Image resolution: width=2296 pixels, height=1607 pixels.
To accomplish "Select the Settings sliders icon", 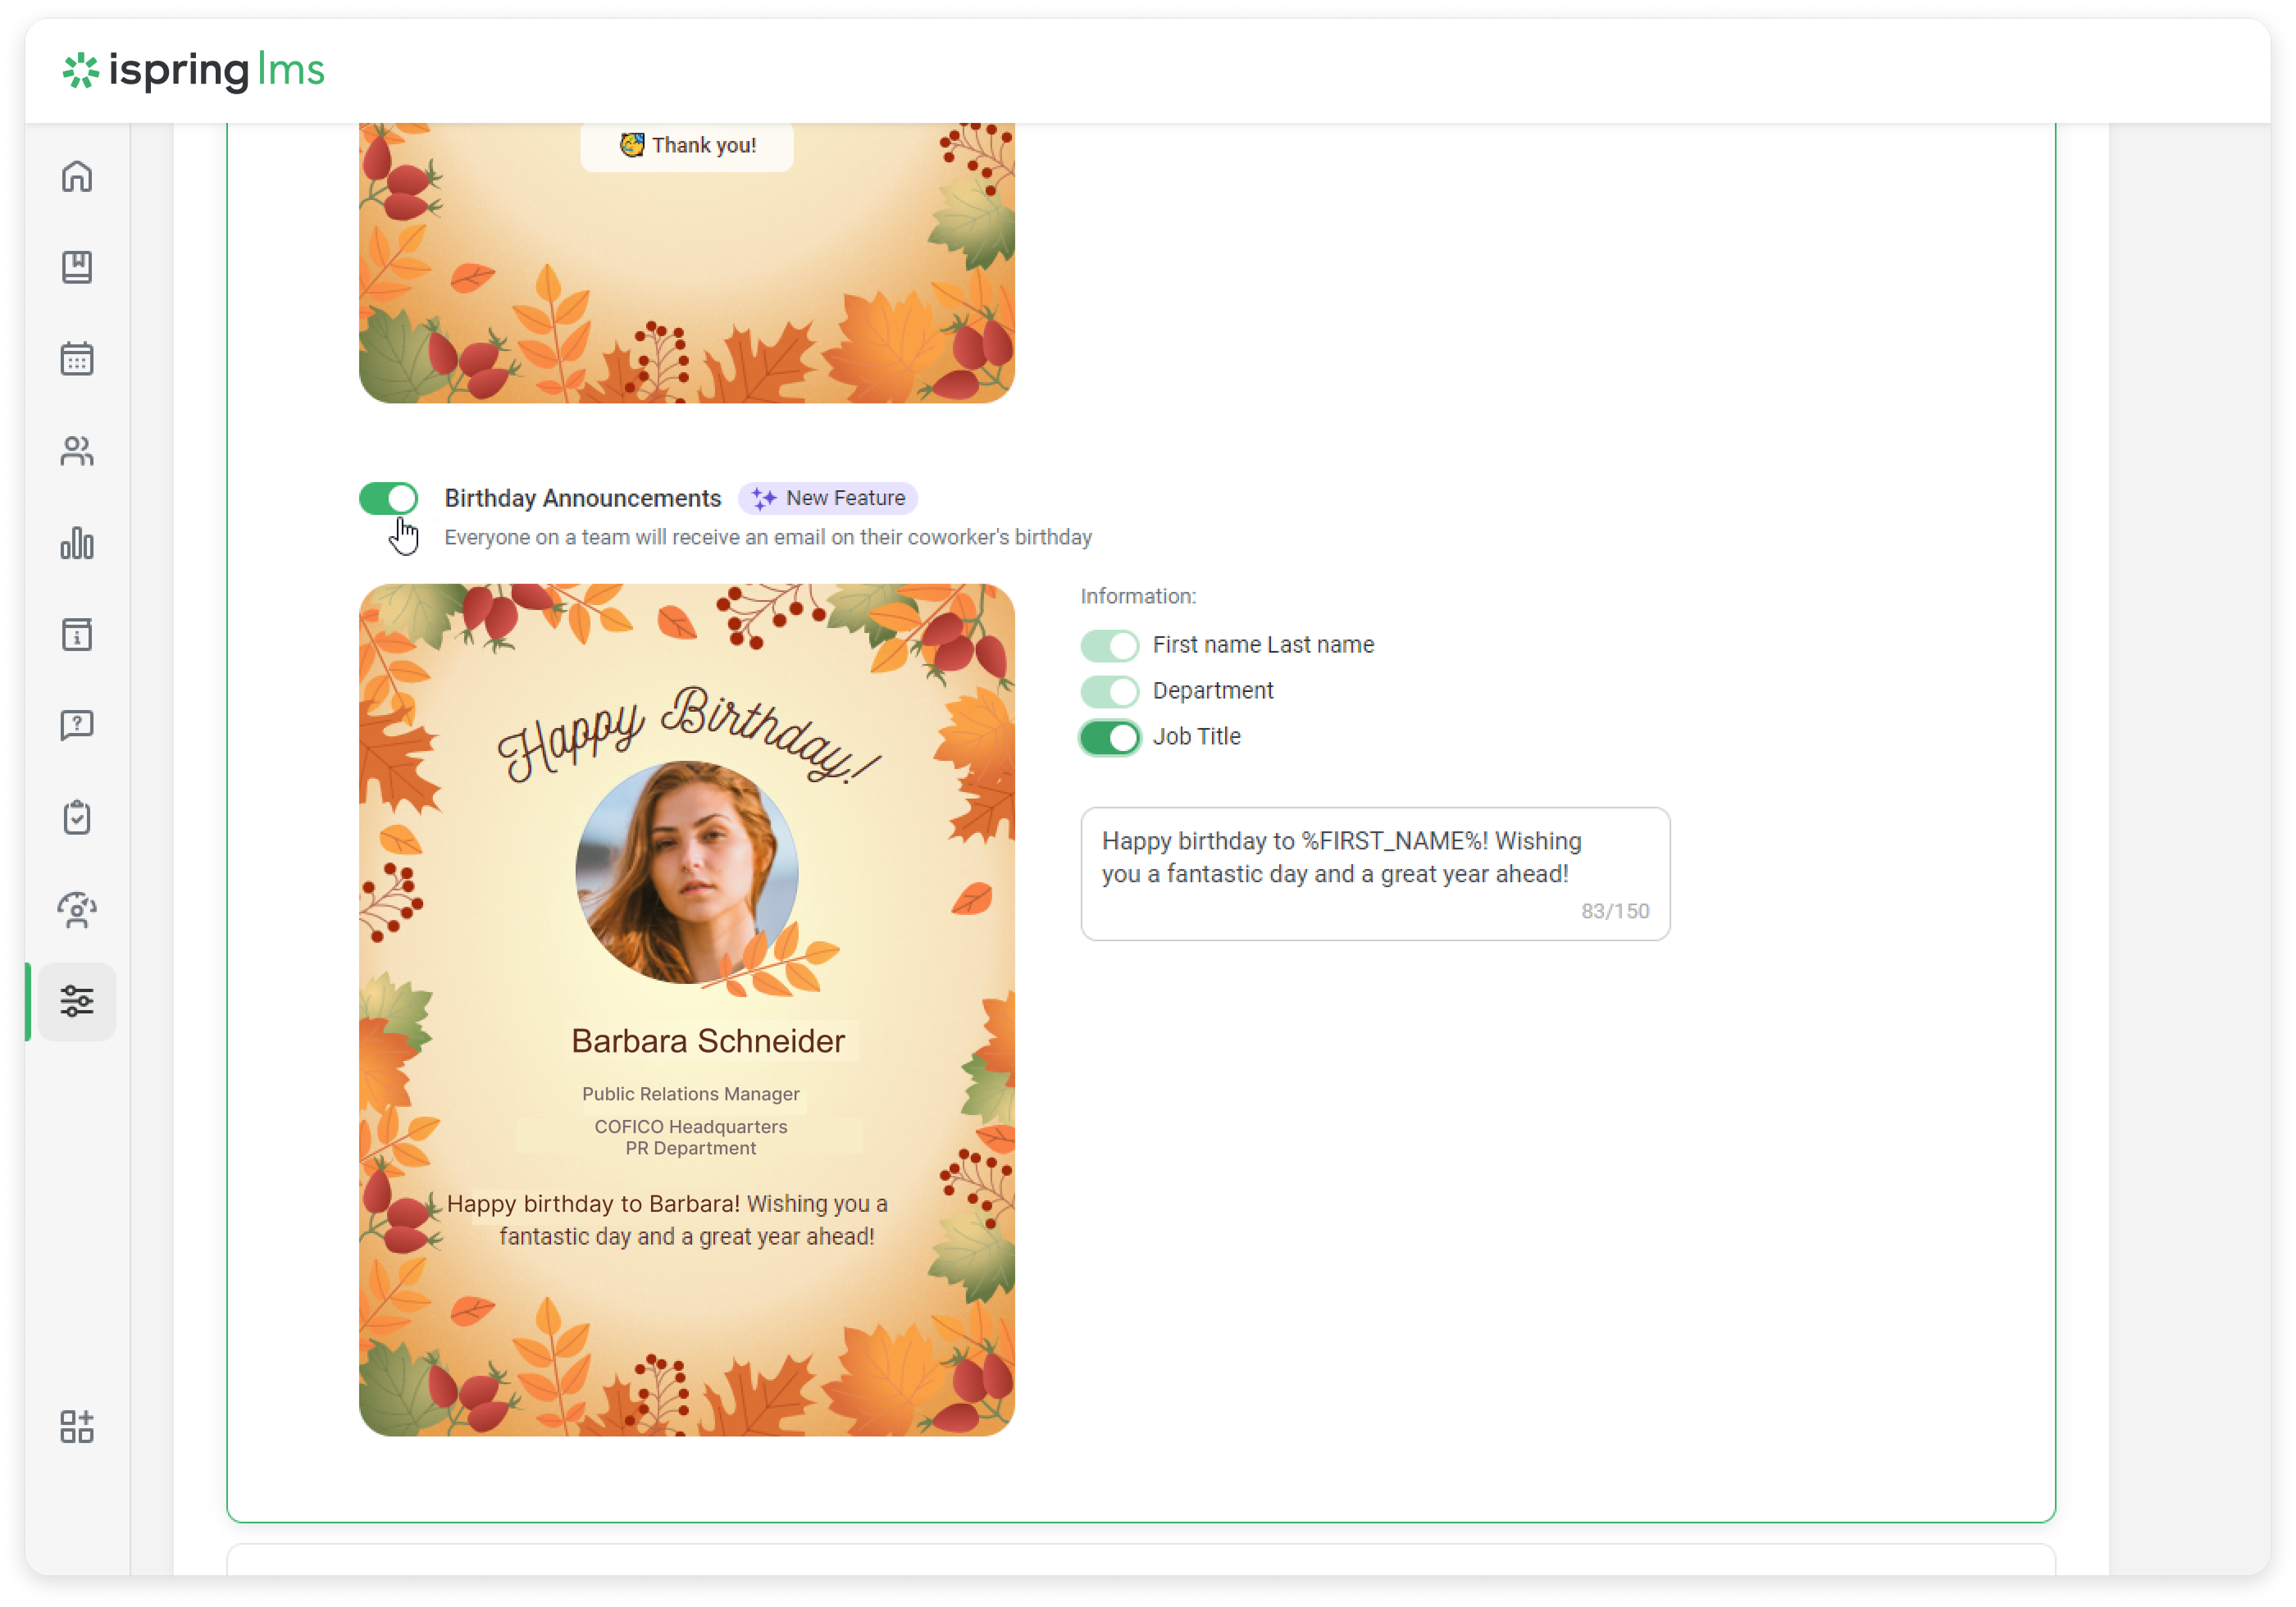I will (x=77, y=1001).
